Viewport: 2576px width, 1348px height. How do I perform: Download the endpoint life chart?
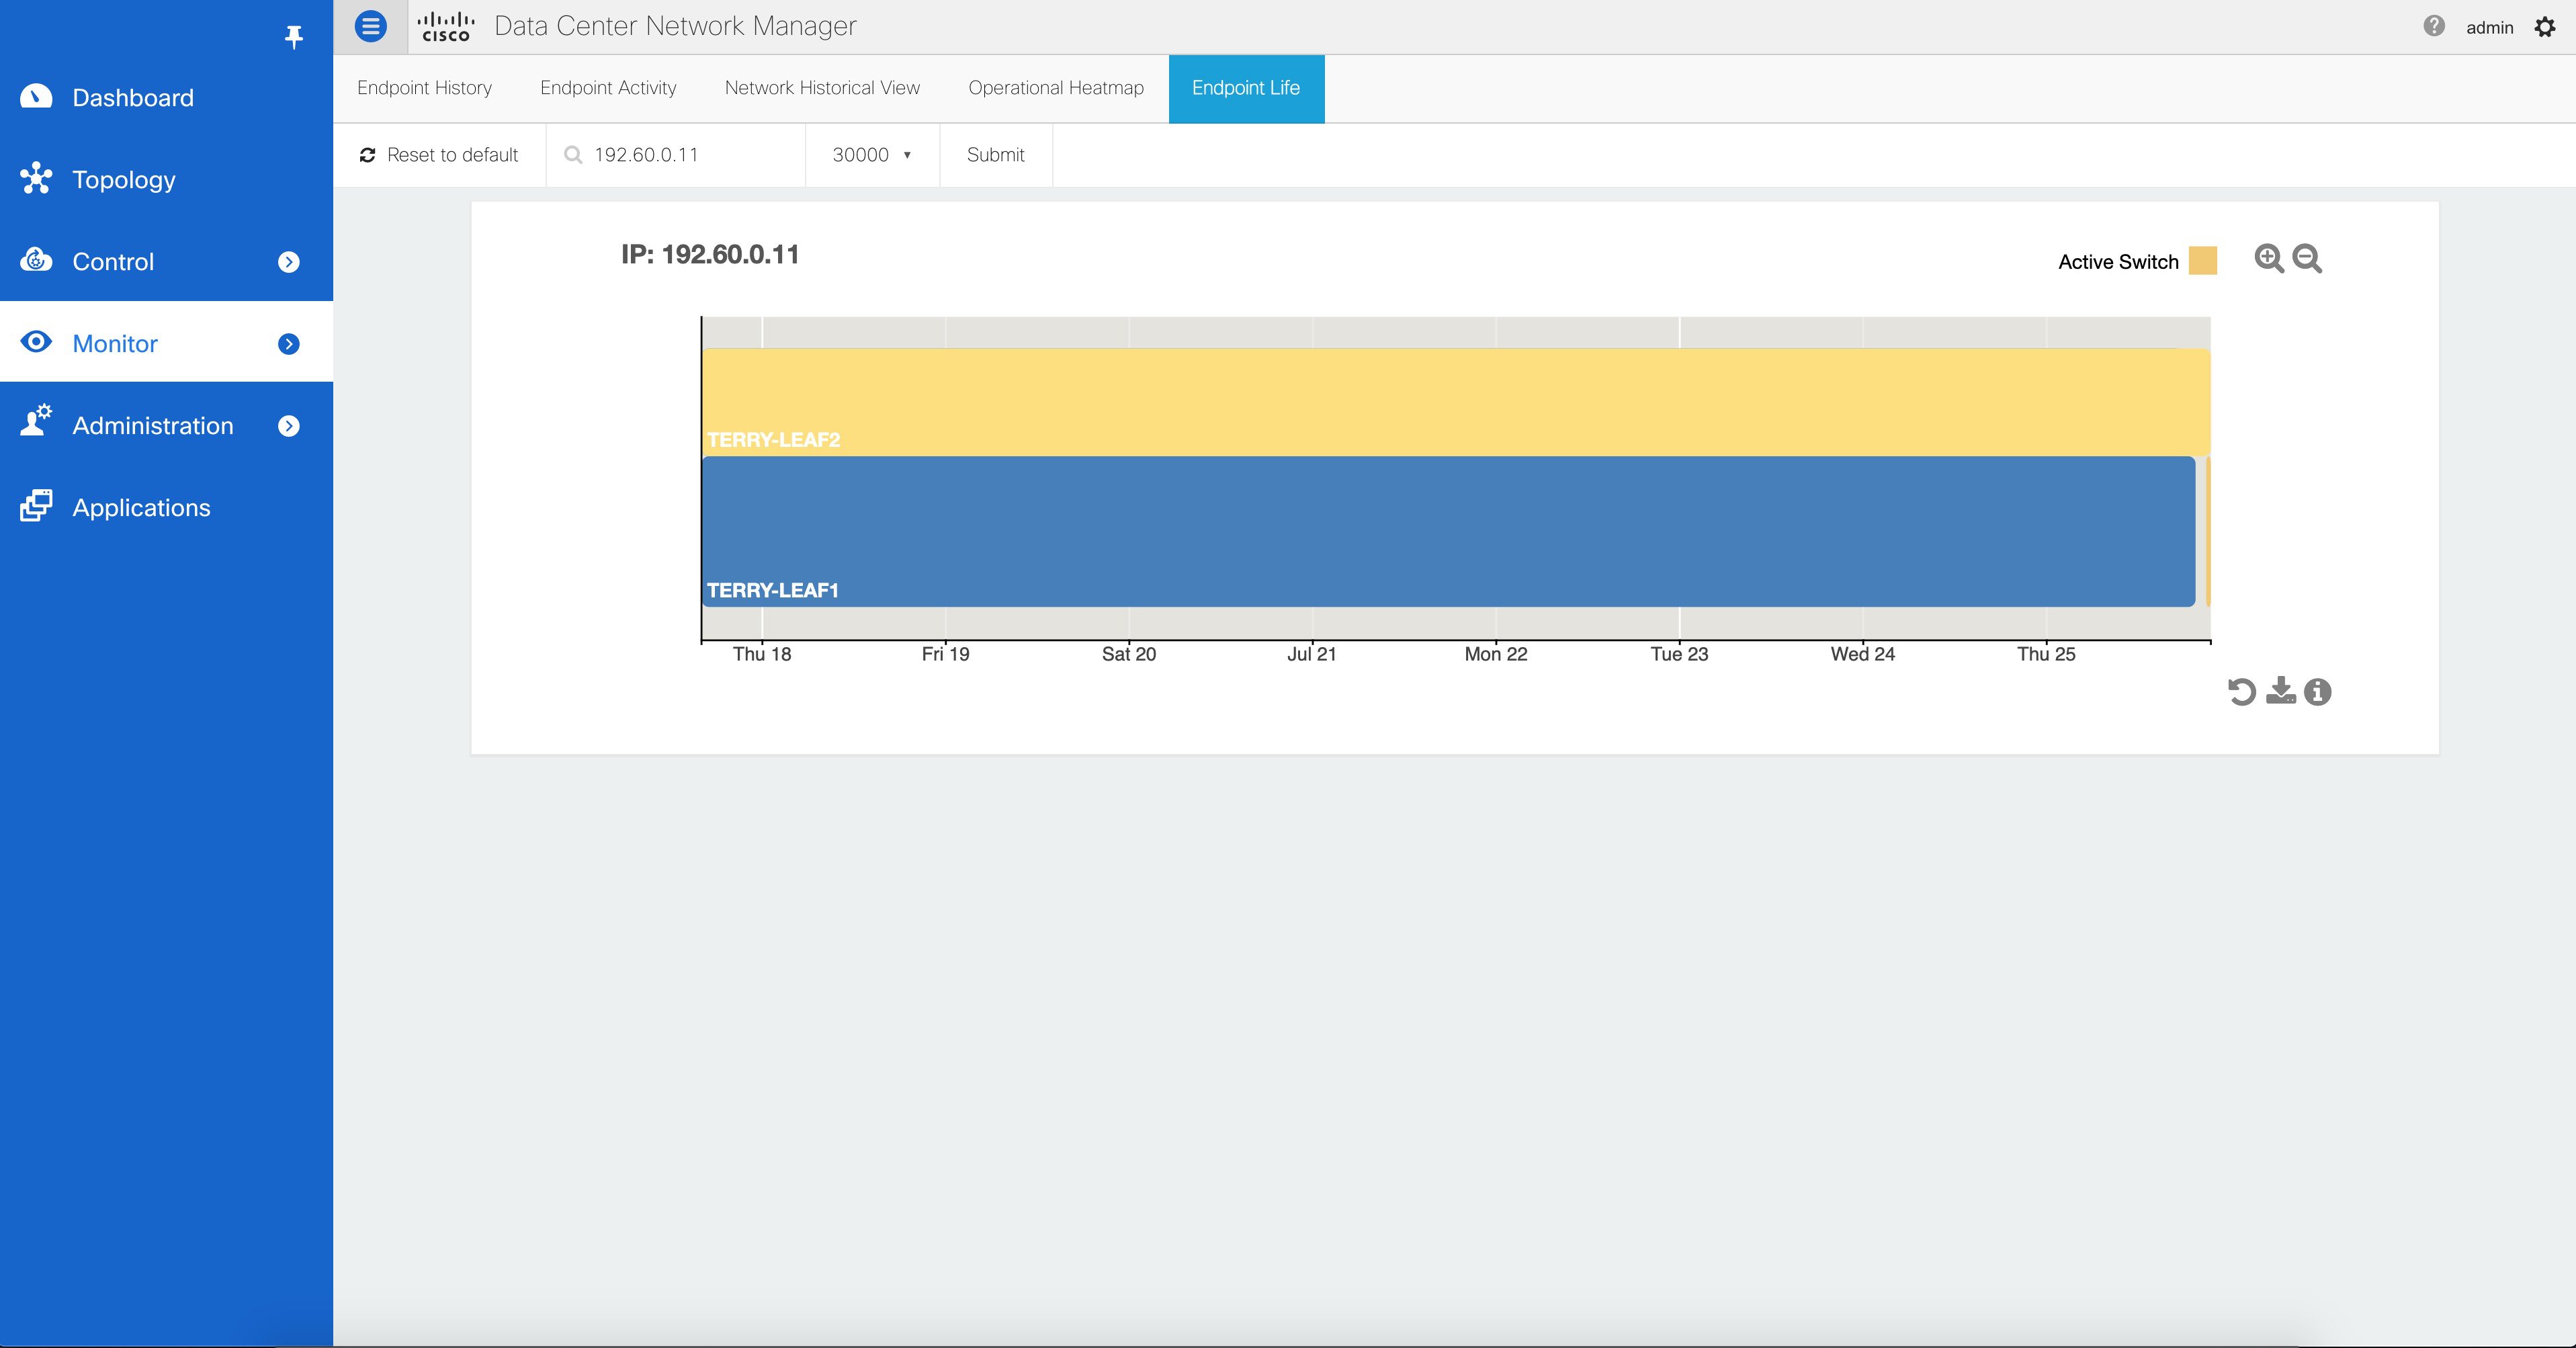pyautogui.click(x=2280, y=691)
